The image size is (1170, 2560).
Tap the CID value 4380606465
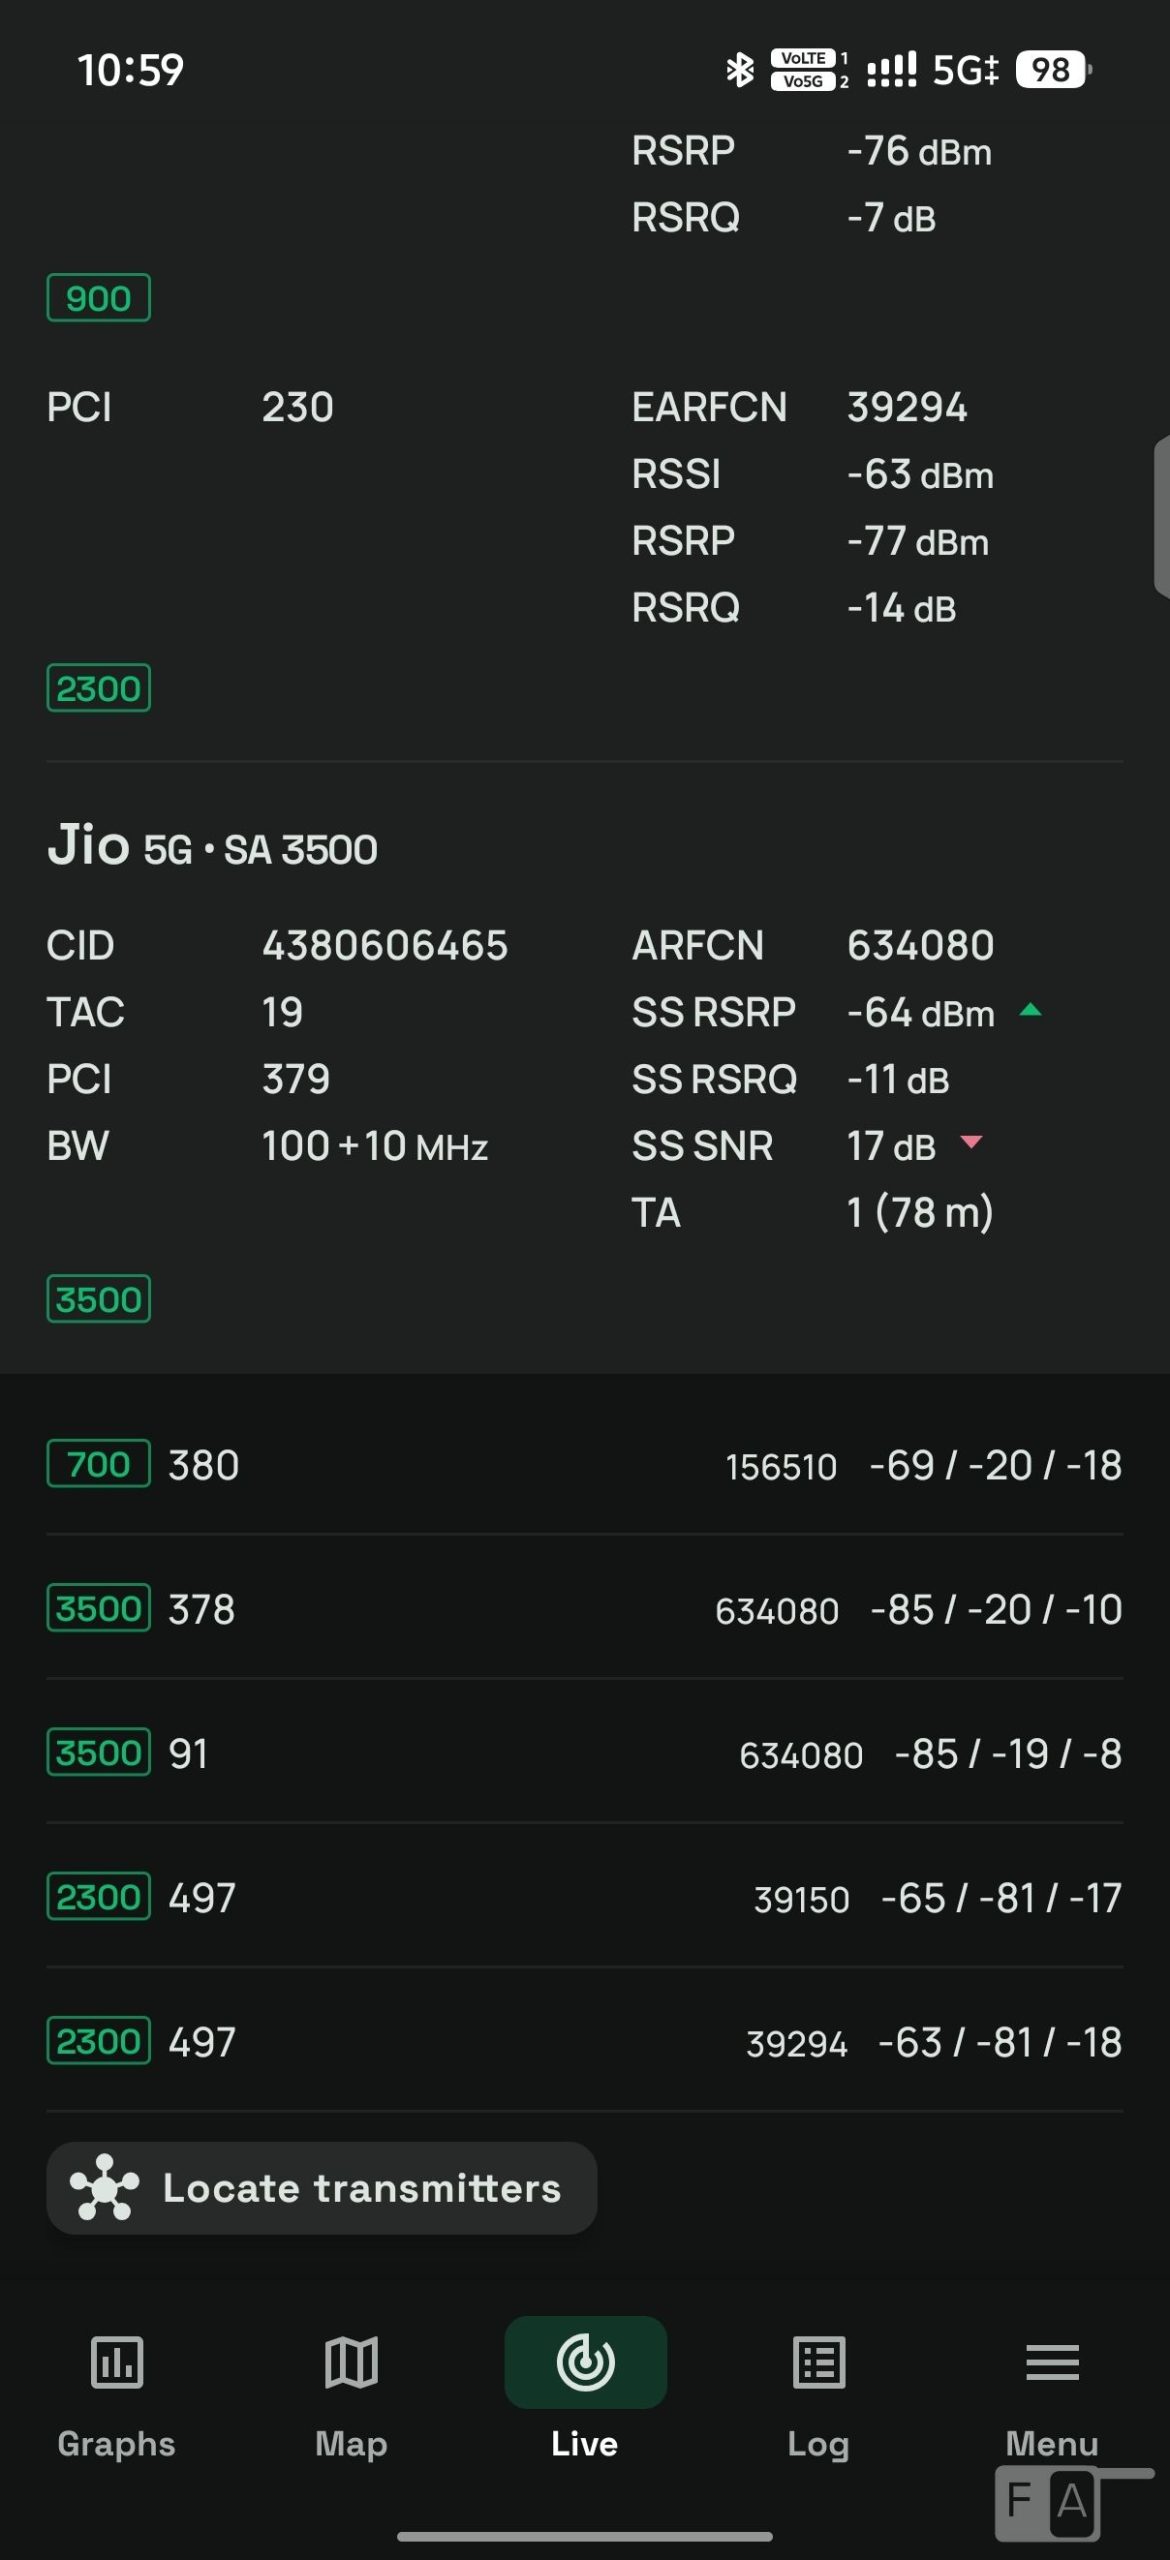(x=385, y=945)
